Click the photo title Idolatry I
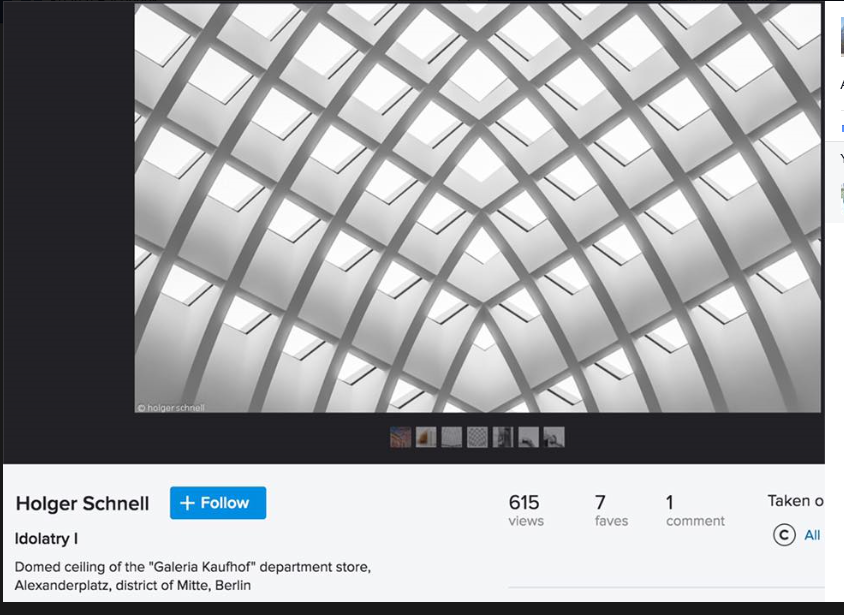Image resolution: width=844 pixels, height=615 pixels. [46, 539]
